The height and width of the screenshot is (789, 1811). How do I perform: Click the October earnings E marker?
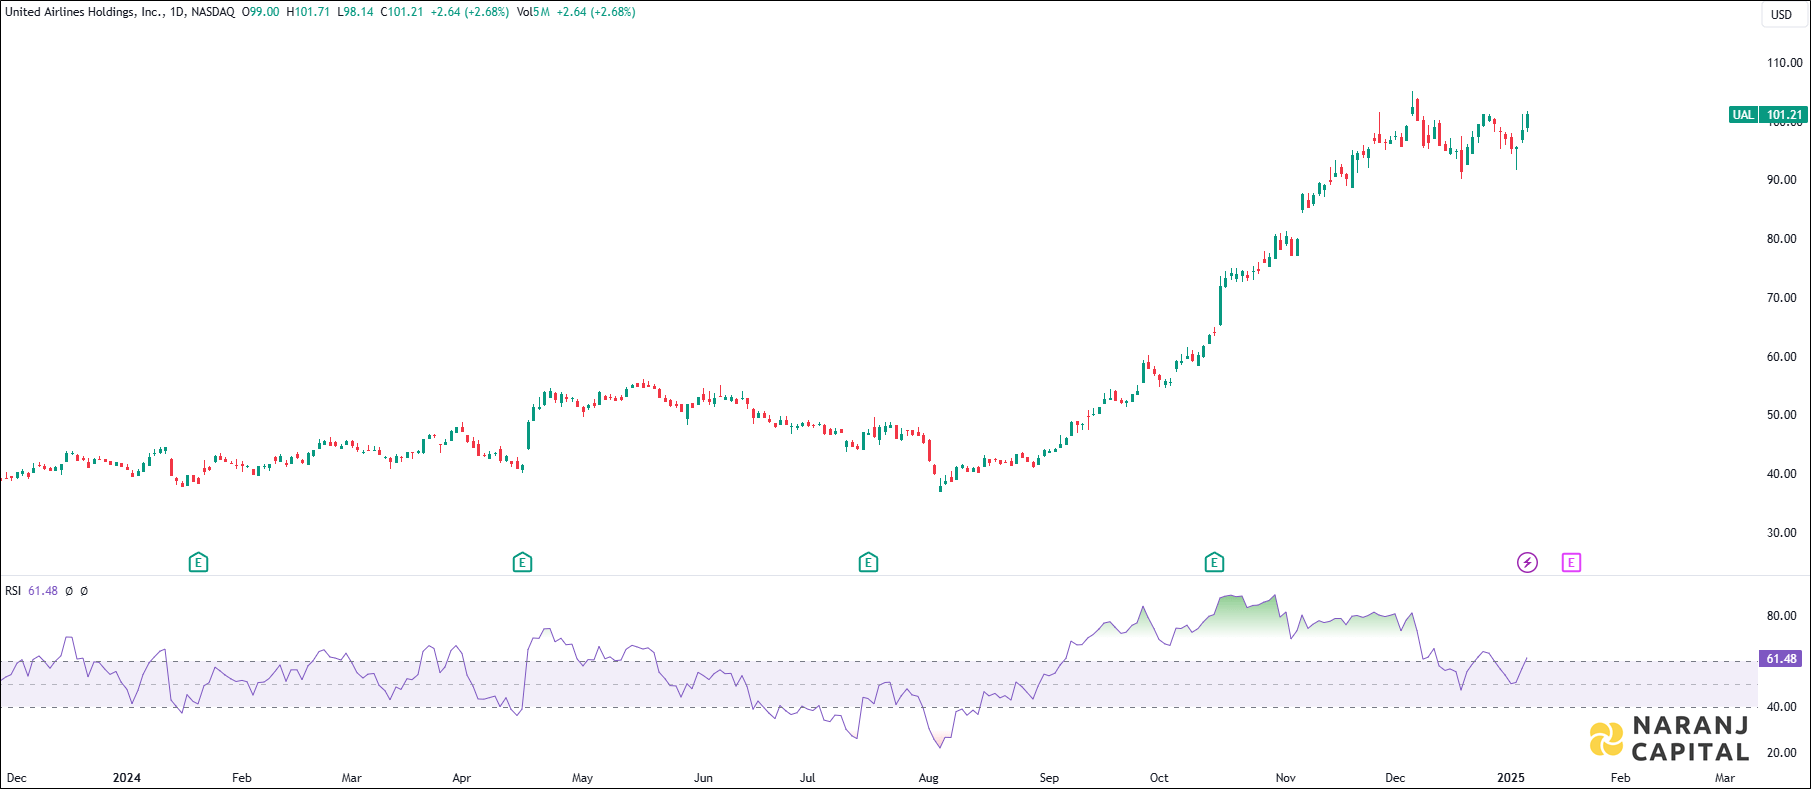coord(1214,563)
